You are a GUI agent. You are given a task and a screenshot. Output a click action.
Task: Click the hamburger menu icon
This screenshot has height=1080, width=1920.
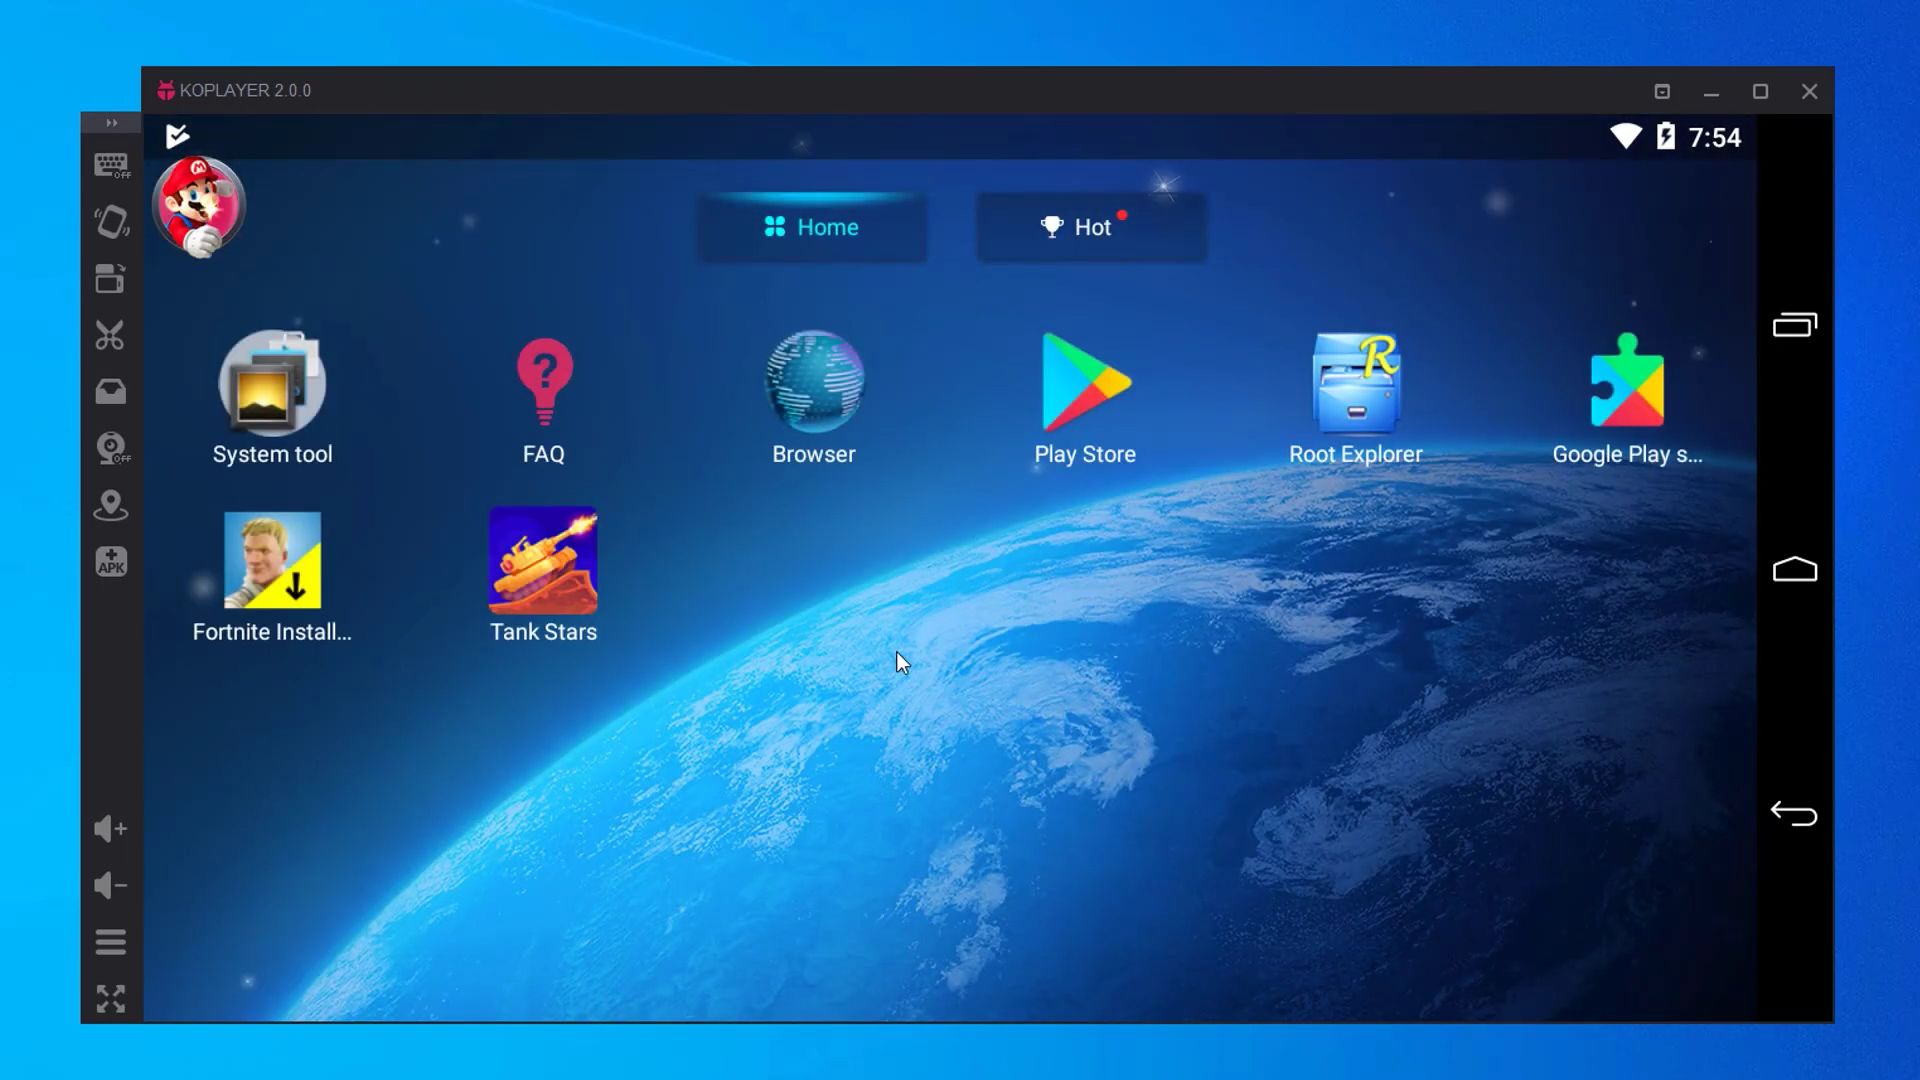[111, 942]
